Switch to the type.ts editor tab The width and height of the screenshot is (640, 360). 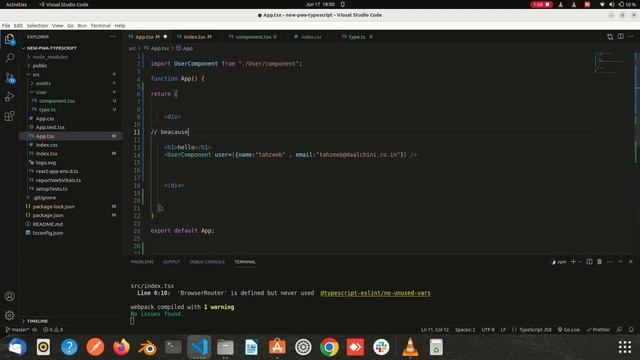[357, 37]
